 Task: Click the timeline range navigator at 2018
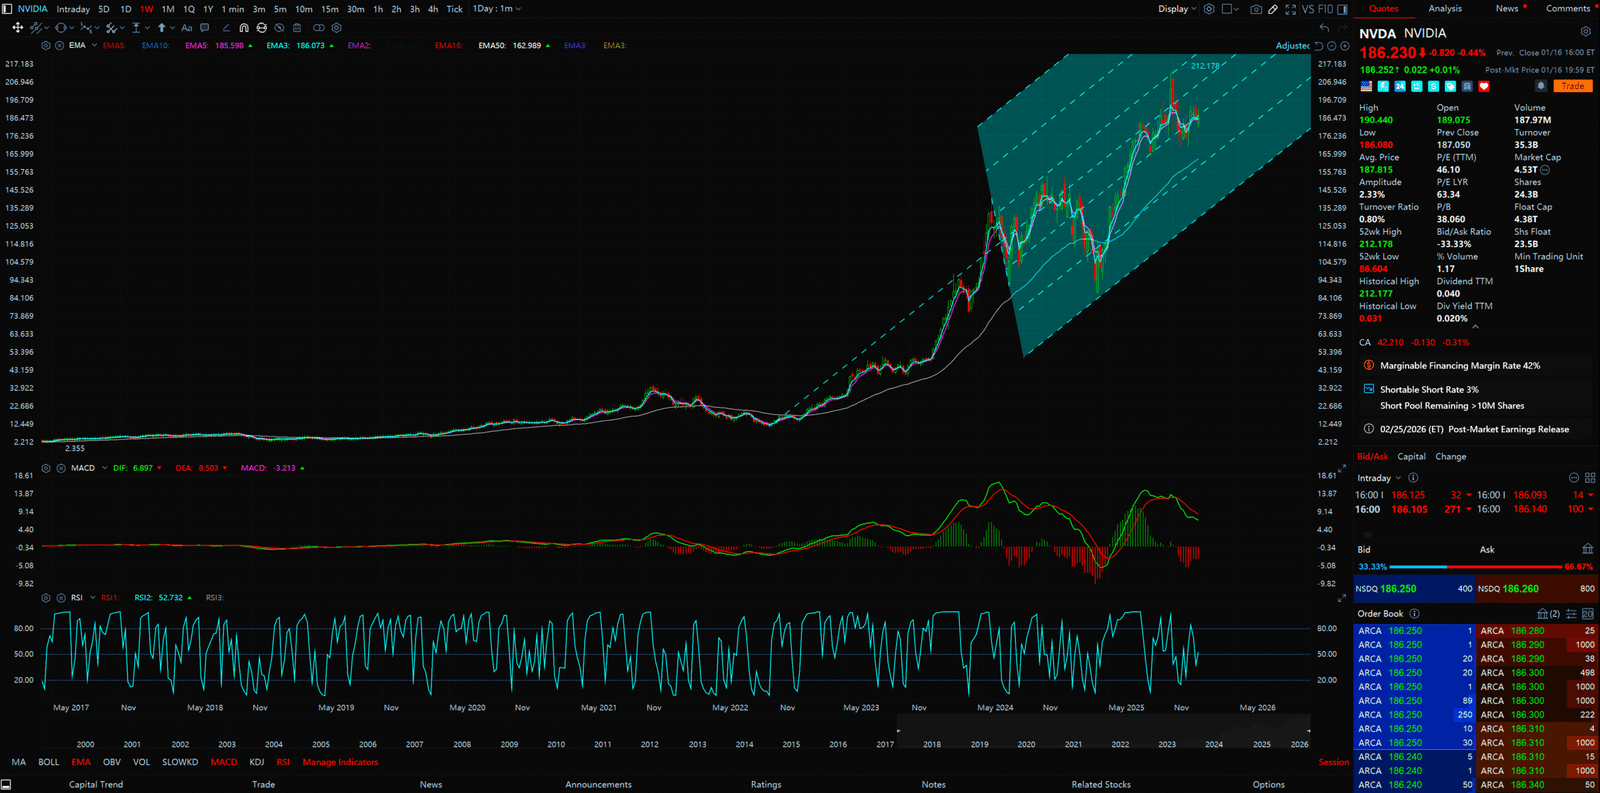[932, 744]
